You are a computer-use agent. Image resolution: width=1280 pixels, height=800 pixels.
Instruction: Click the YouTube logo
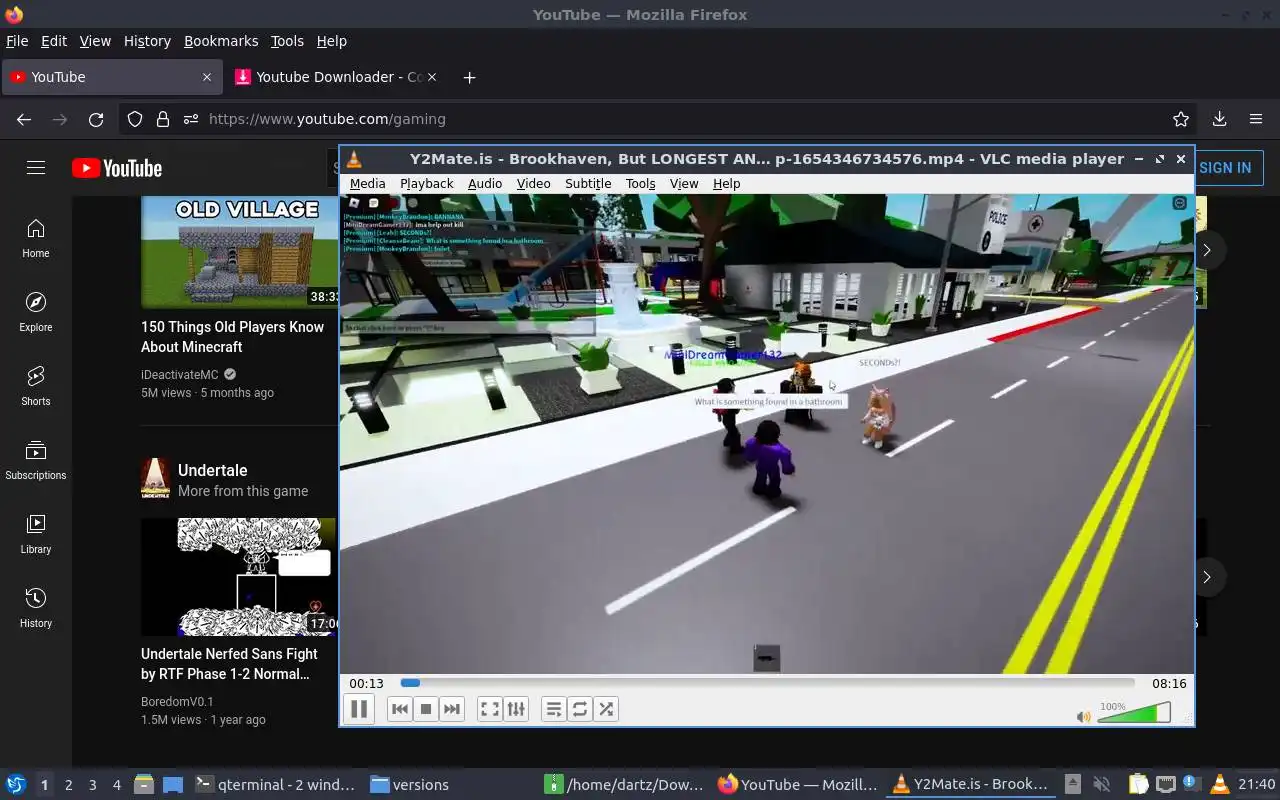pyautogui.click(x=117, y=168)
